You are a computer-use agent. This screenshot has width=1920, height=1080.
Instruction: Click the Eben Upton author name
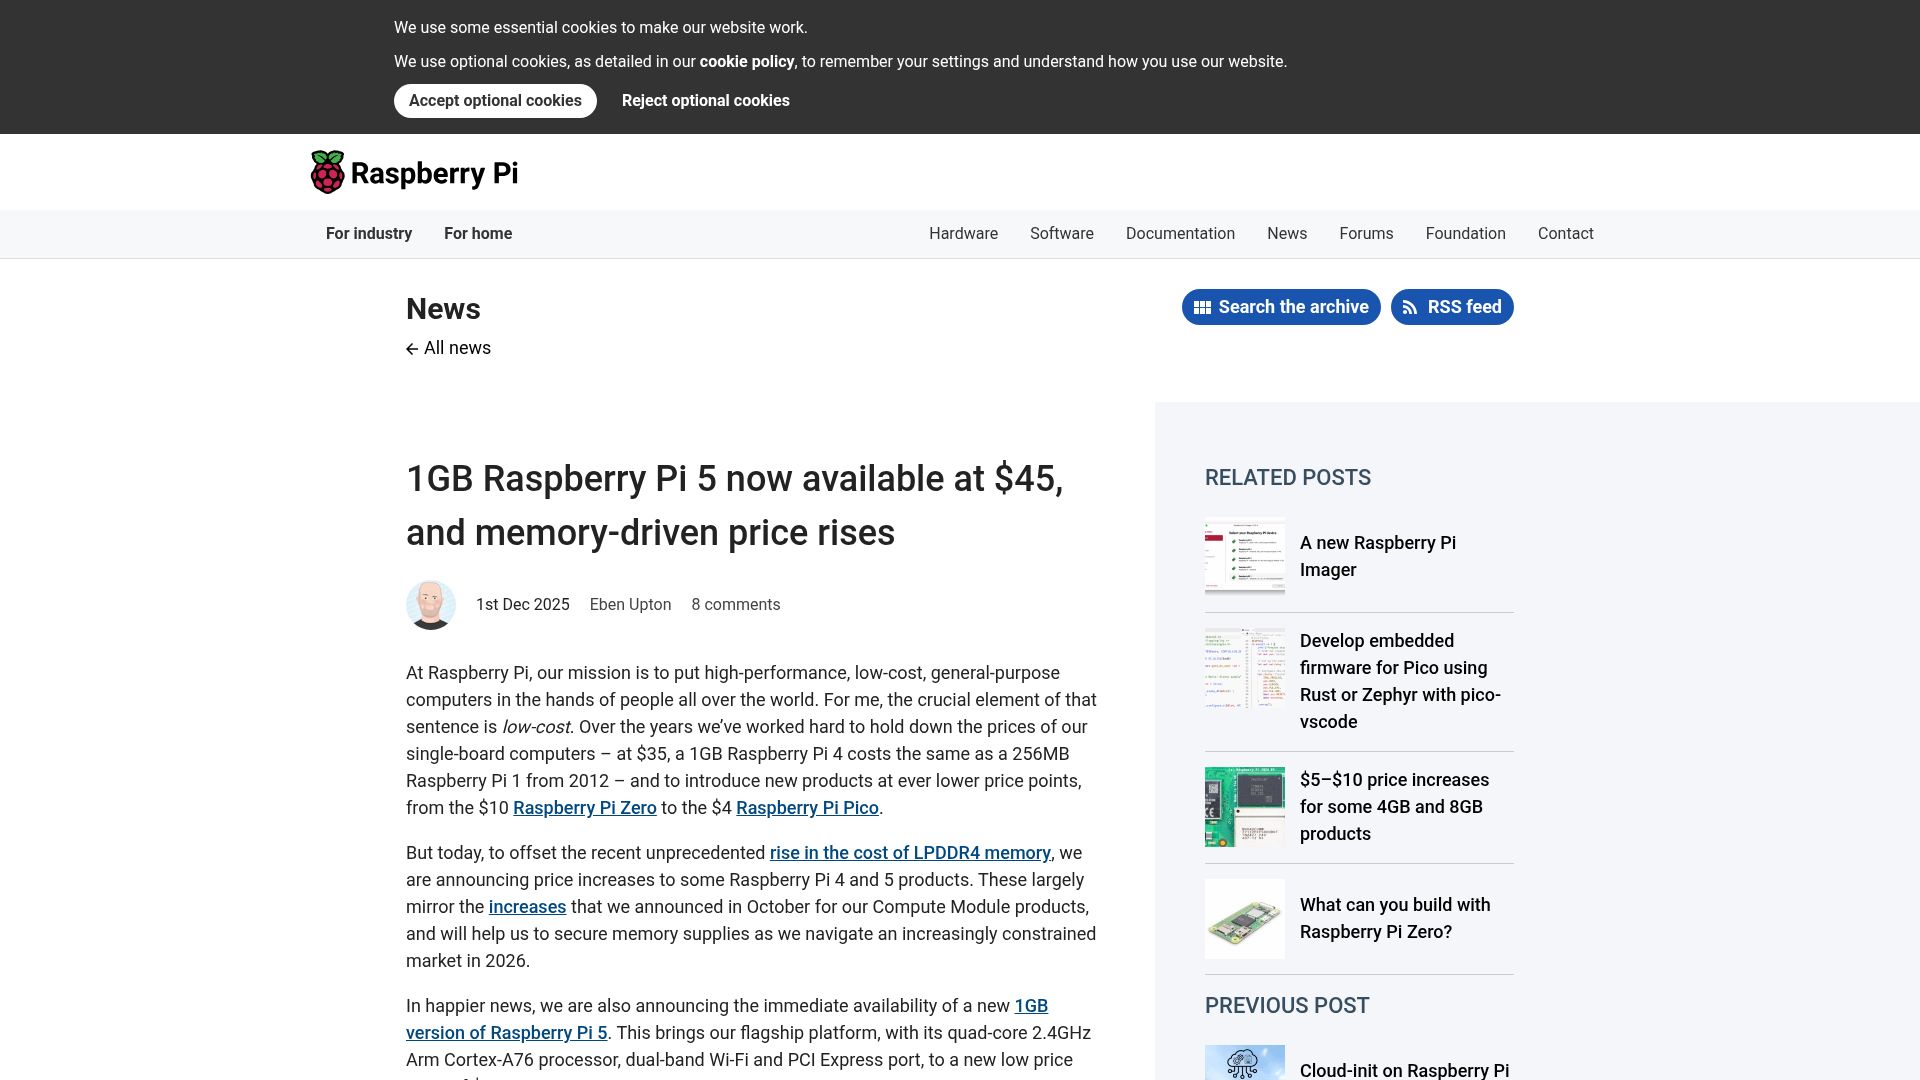(x=630, y=605)
